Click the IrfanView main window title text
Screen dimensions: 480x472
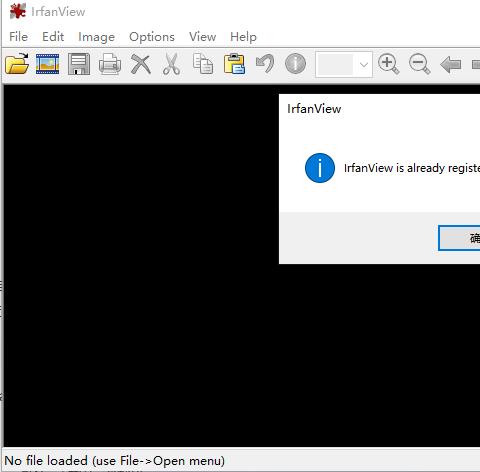click(58, 12)
